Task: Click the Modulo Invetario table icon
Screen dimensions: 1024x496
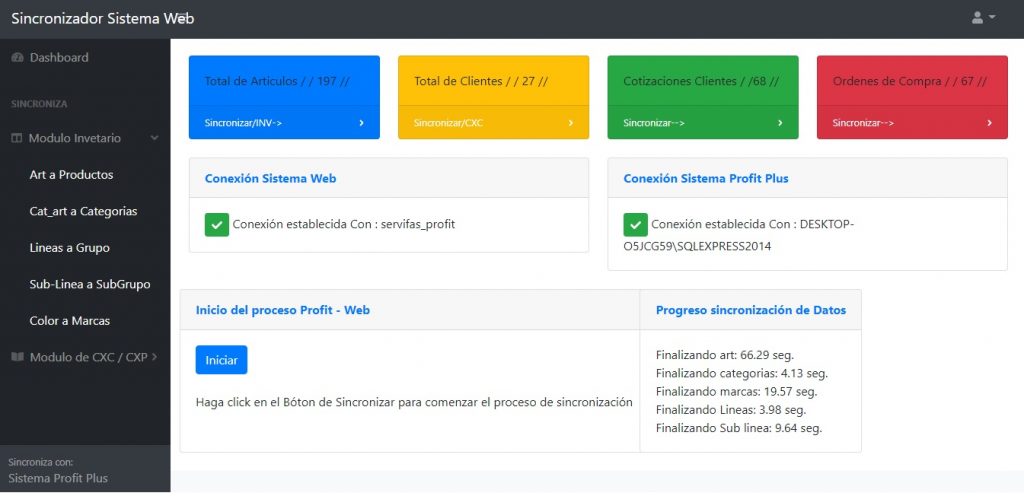Action: (x=16, y=138)
